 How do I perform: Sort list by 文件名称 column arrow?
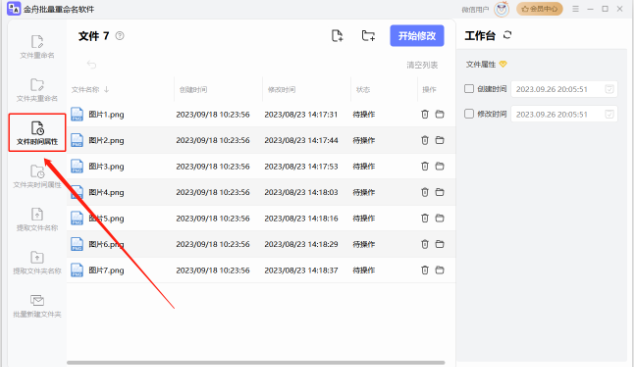tap(106, 89)
